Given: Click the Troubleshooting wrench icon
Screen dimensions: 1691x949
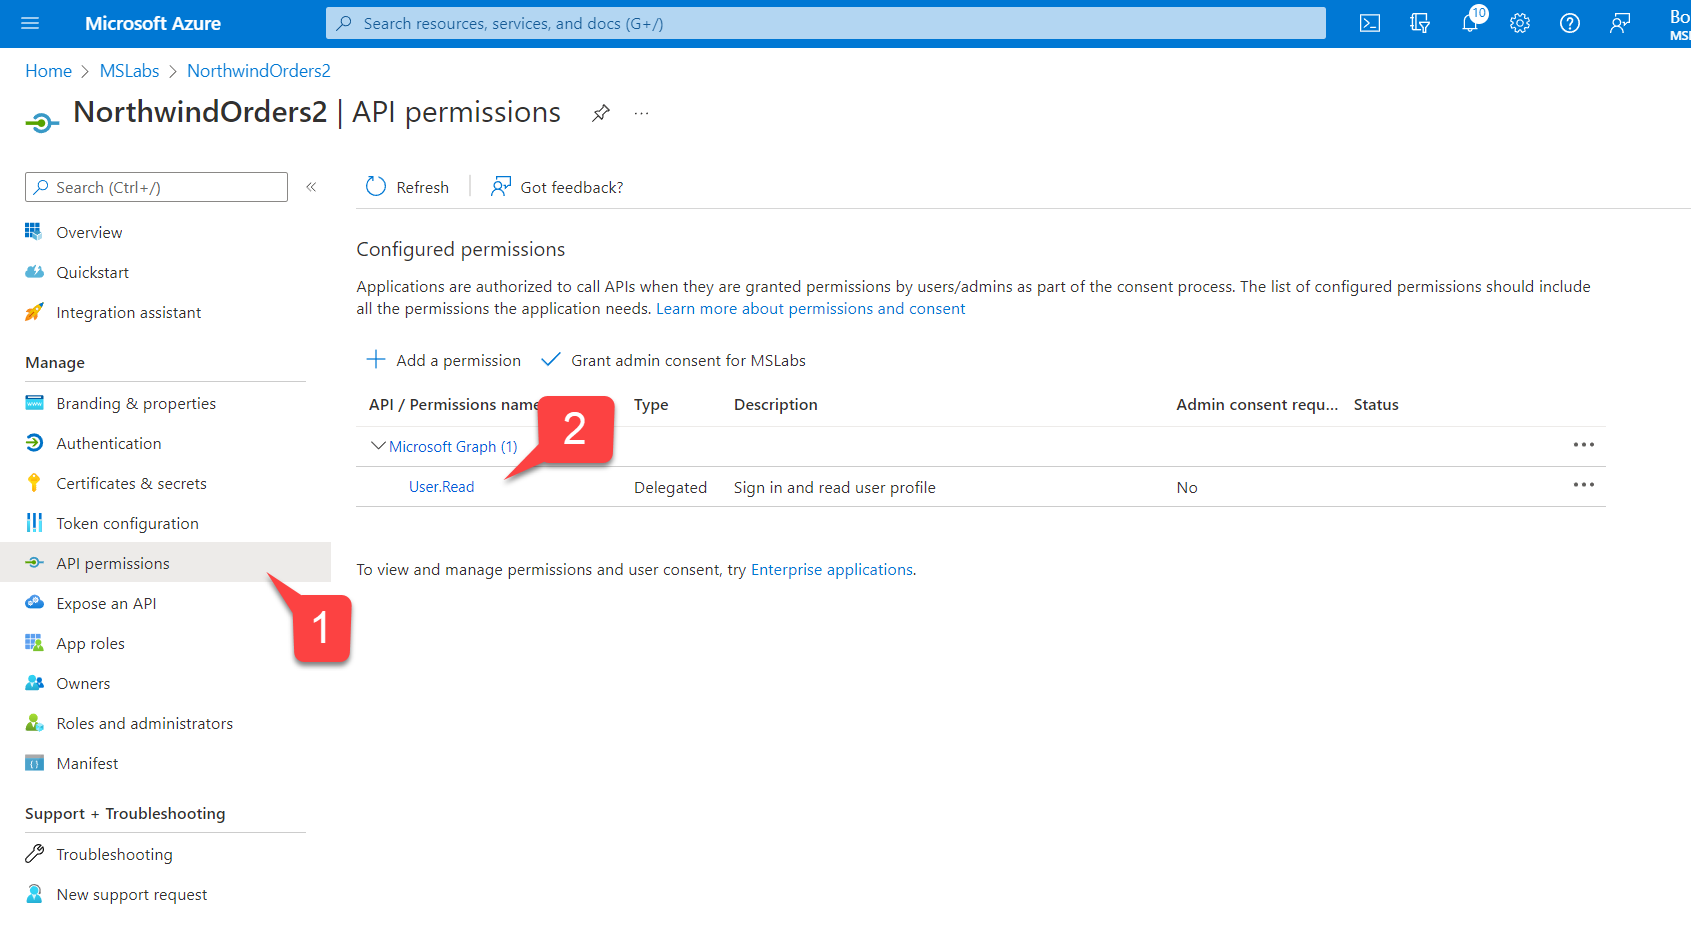Looking at the screenshot, I should 34,854.
